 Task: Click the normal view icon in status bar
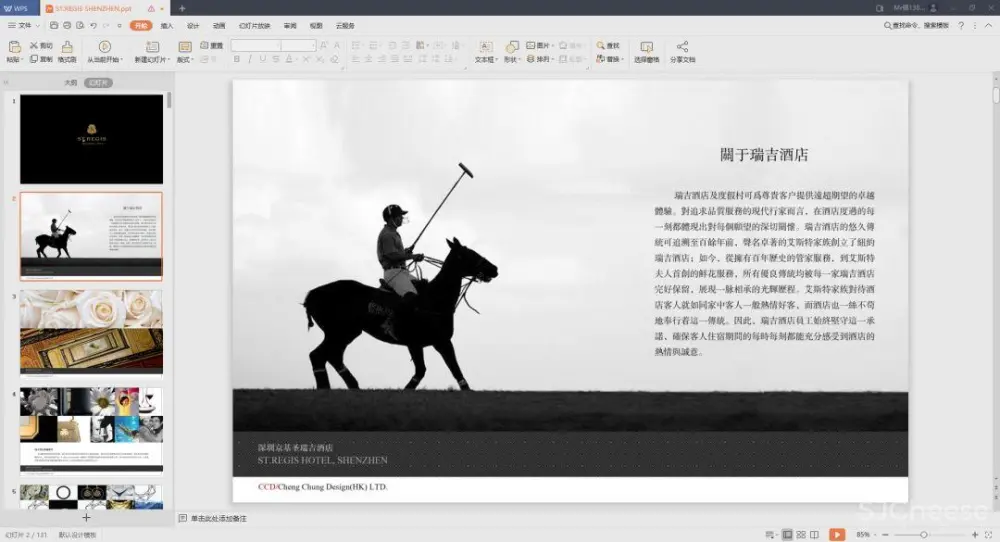pyautogui.click(x=788, y=534)
